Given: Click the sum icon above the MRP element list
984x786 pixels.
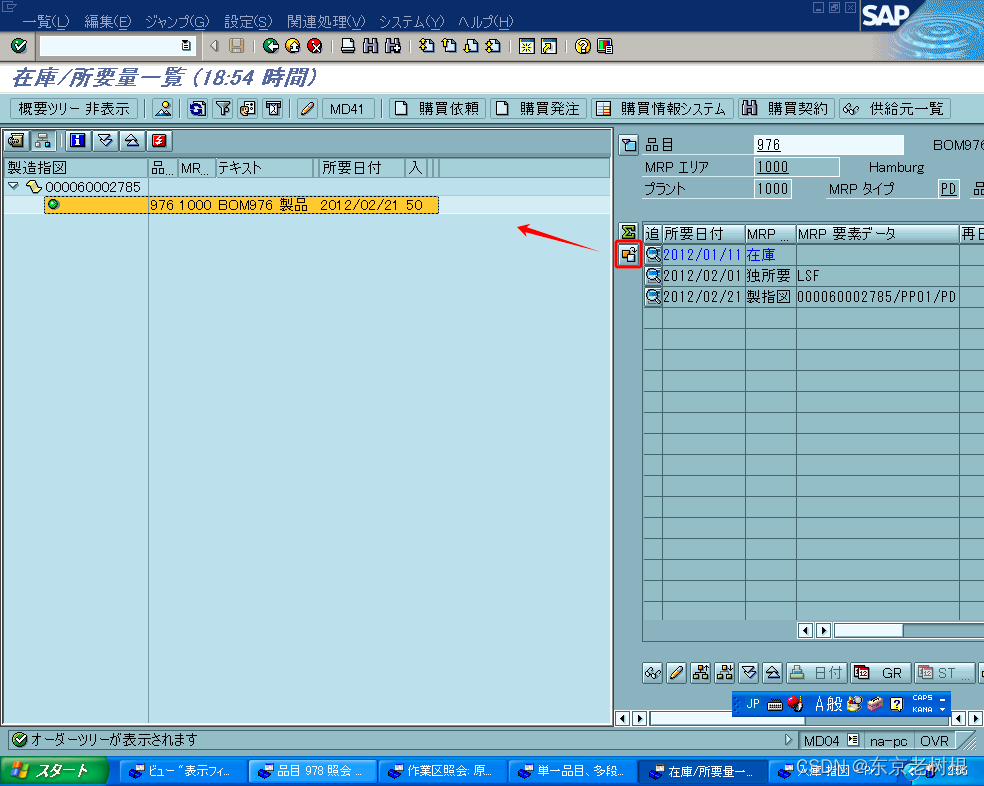Looking at the screenshot, I should pos(627,231).
